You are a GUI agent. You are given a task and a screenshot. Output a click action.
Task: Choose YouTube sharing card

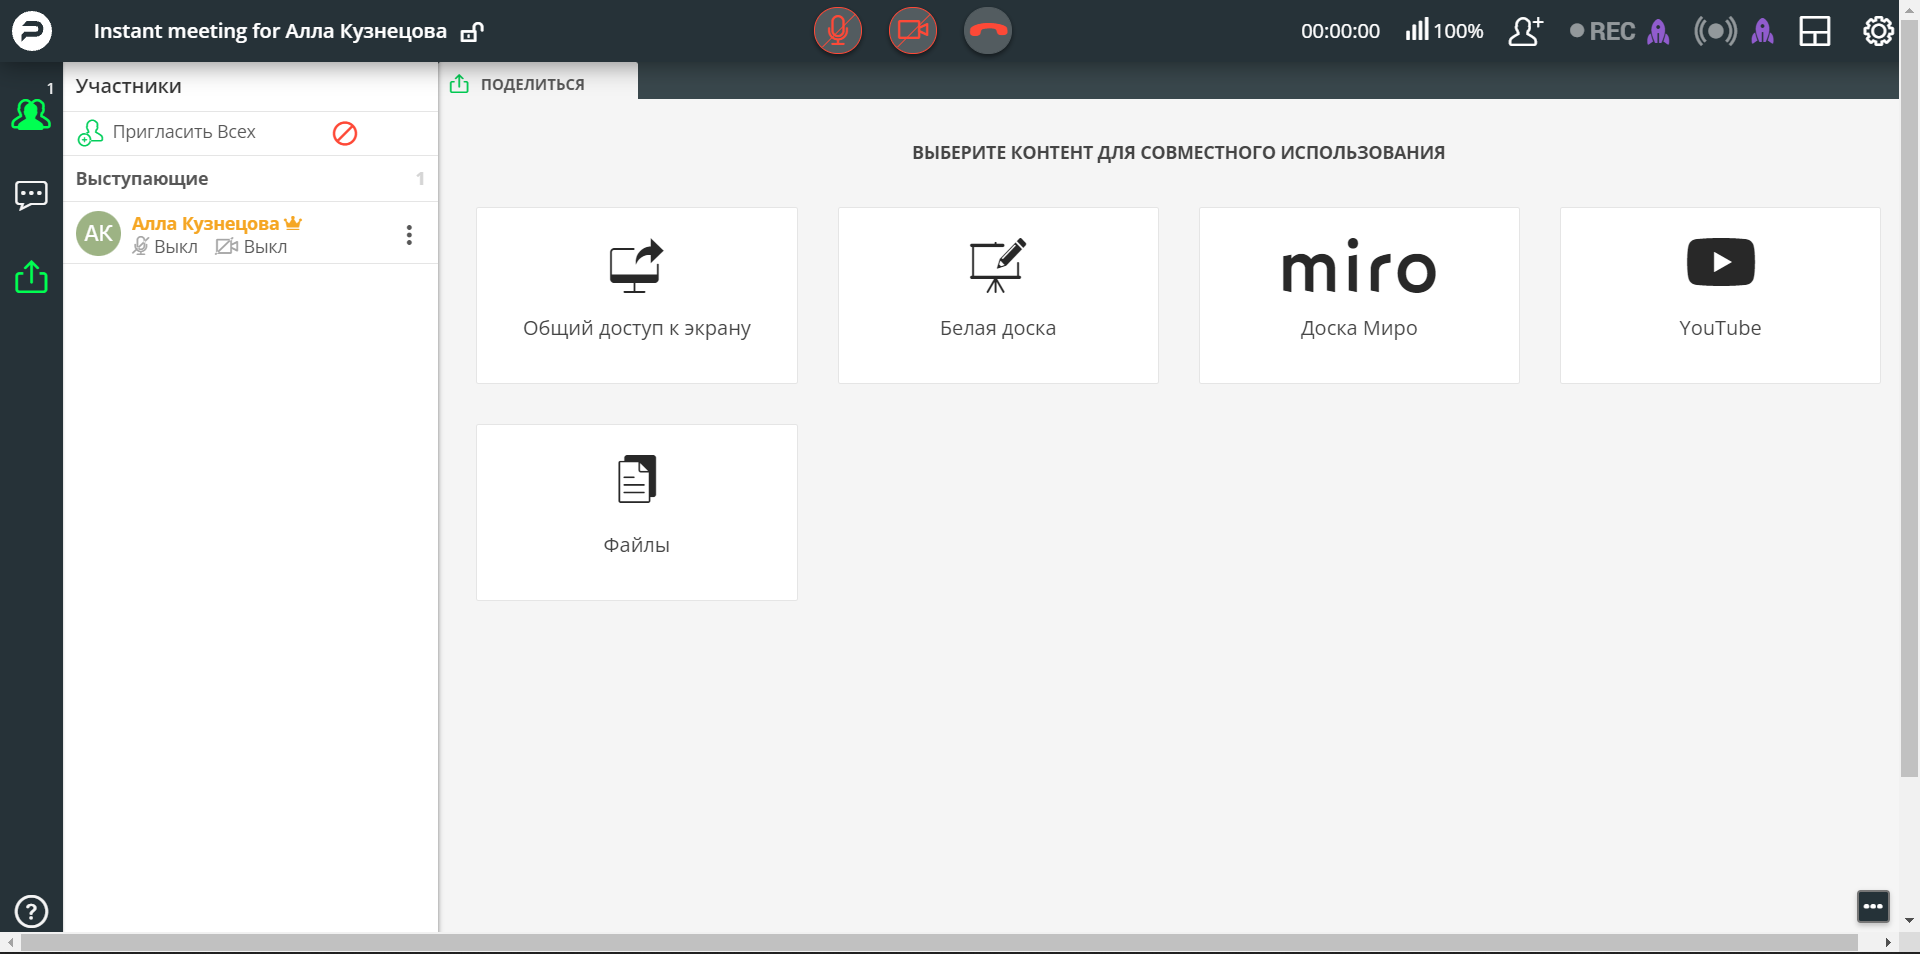[1720, 295]
